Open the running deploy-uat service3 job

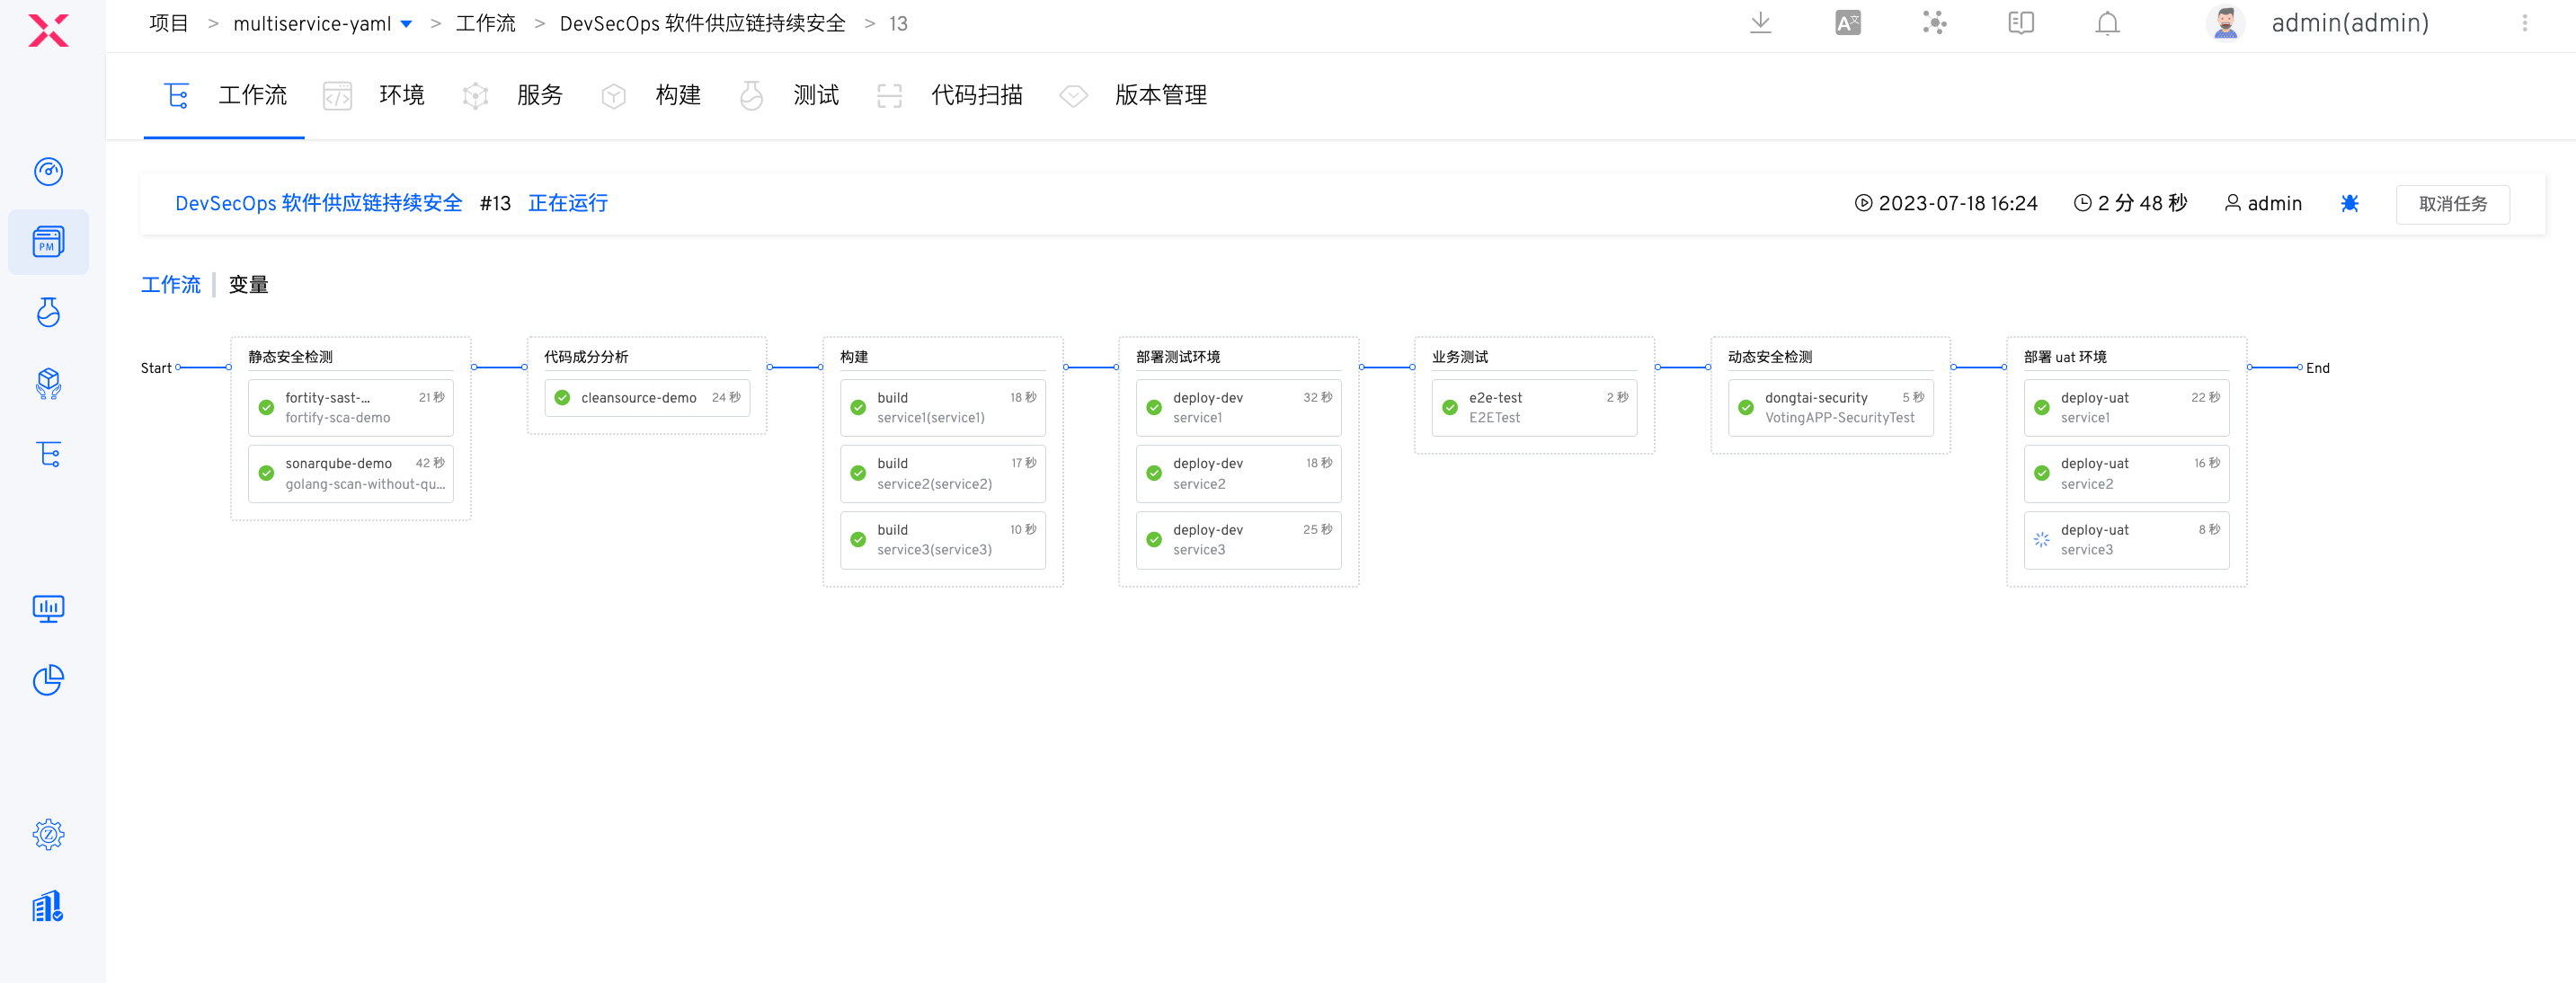click(x=2125, y=540)
